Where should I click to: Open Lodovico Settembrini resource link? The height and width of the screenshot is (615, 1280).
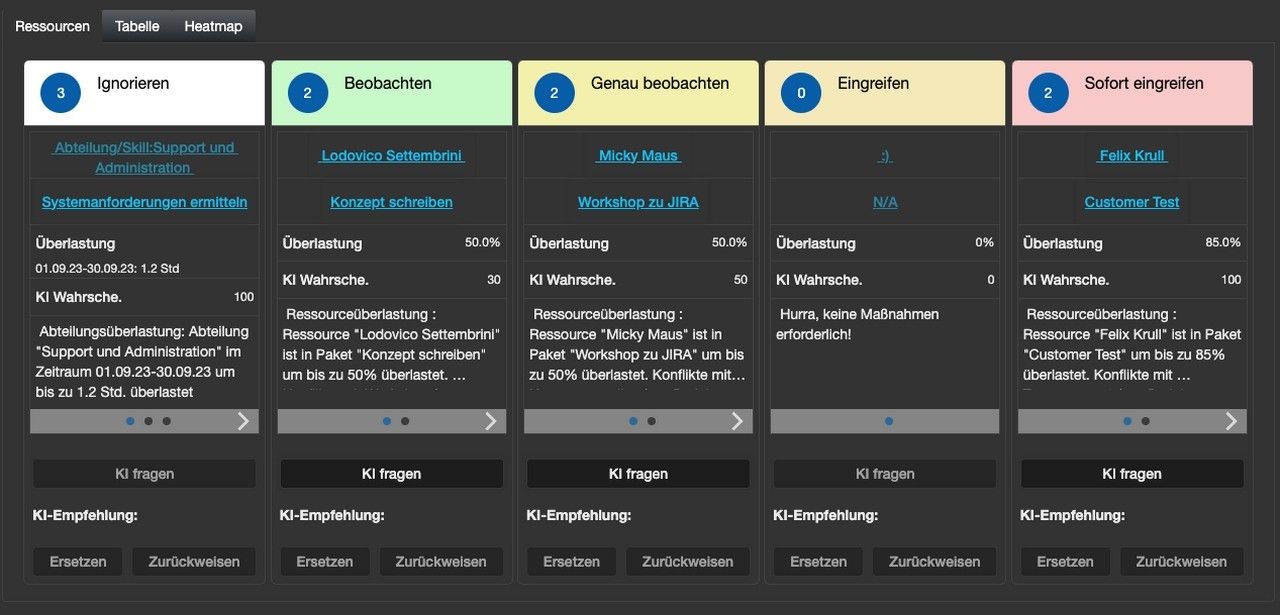click(392, 156)
